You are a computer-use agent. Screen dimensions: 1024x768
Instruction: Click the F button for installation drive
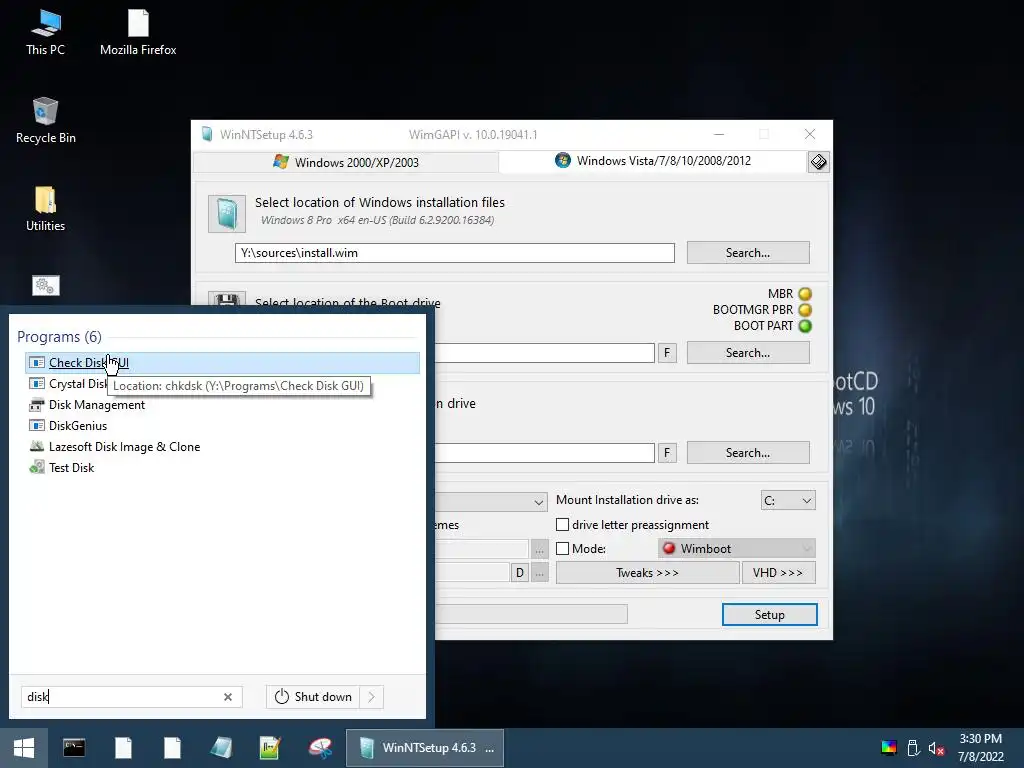(x=667, y=453)
